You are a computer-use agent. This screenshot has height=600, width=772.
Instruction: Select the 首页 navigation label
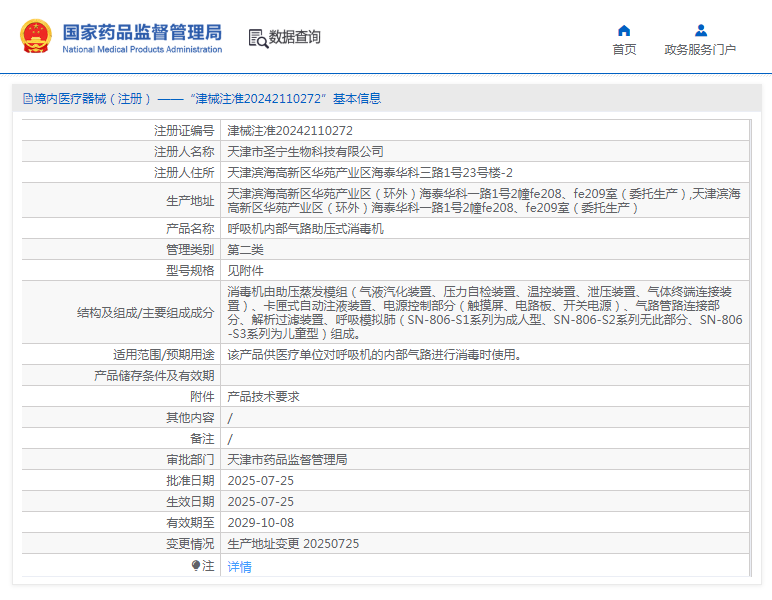click(x=624, y=50)
